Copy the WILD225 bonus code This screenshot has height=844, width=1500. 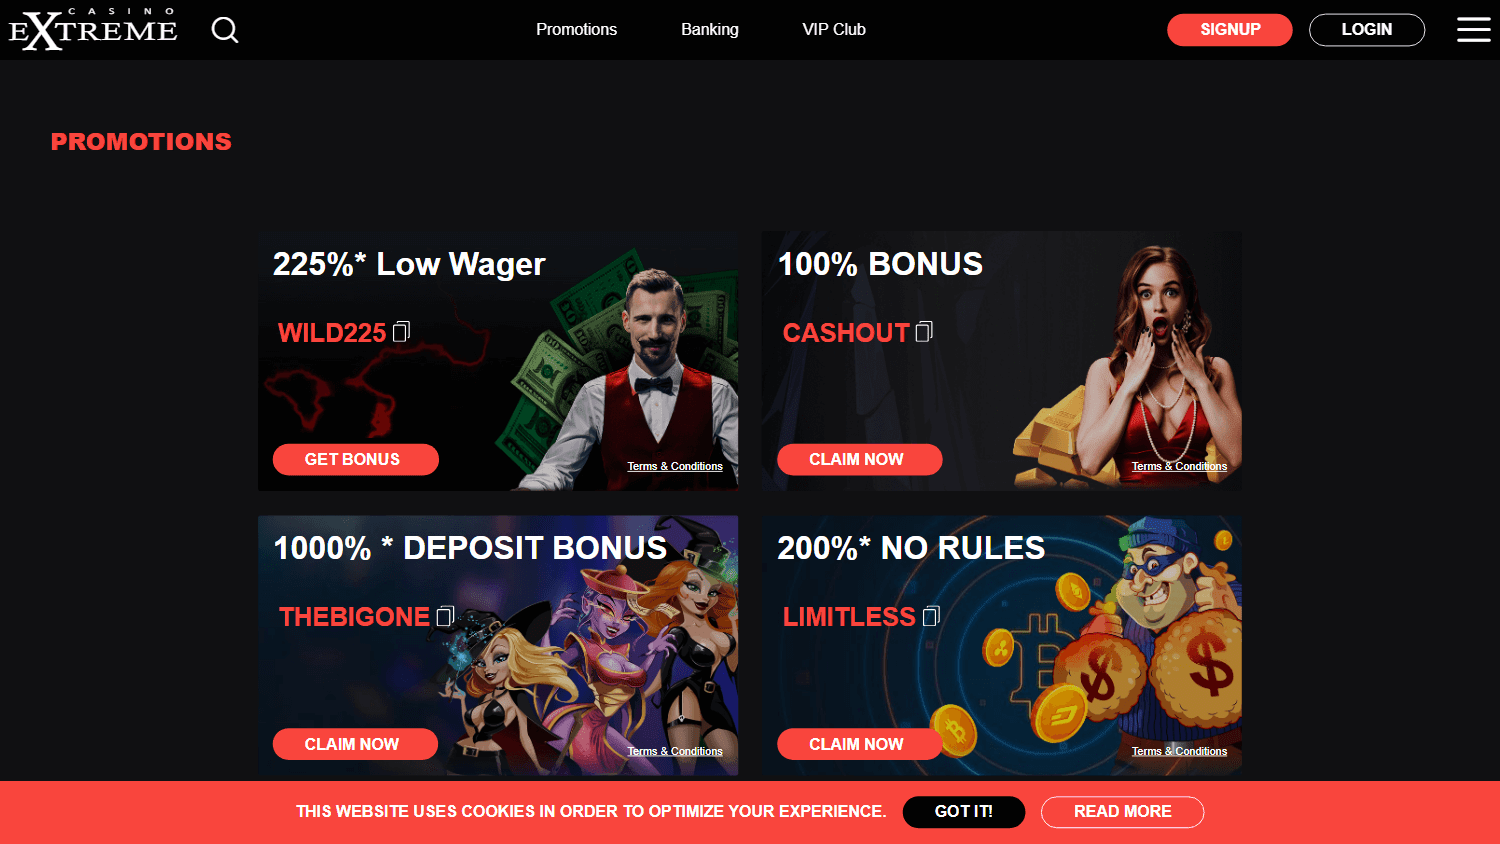click(401, 331)
